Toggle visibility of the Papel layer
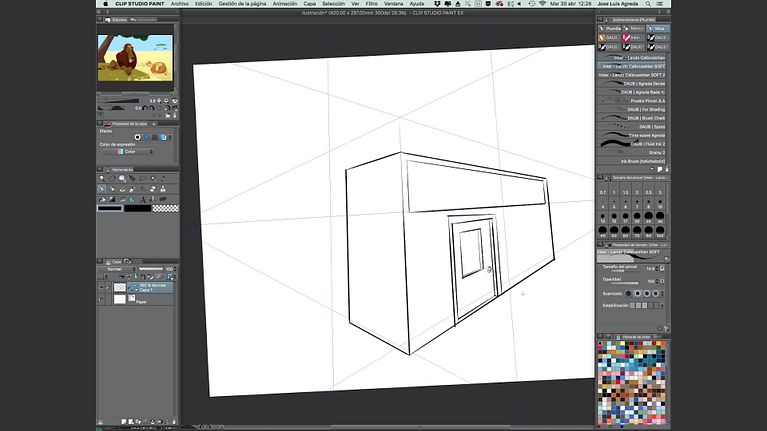Screen dimensions: 767x431 (x=102, y=299)
